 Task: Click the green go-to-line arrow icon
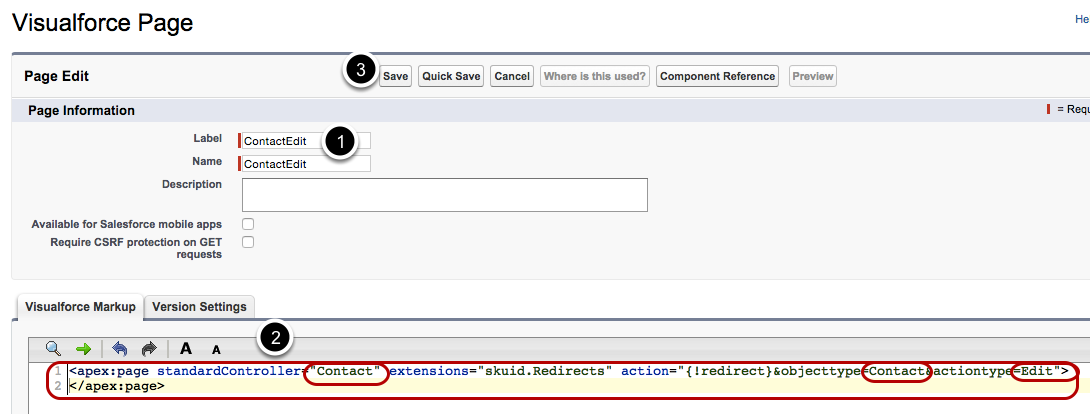(x=83, y=348)
